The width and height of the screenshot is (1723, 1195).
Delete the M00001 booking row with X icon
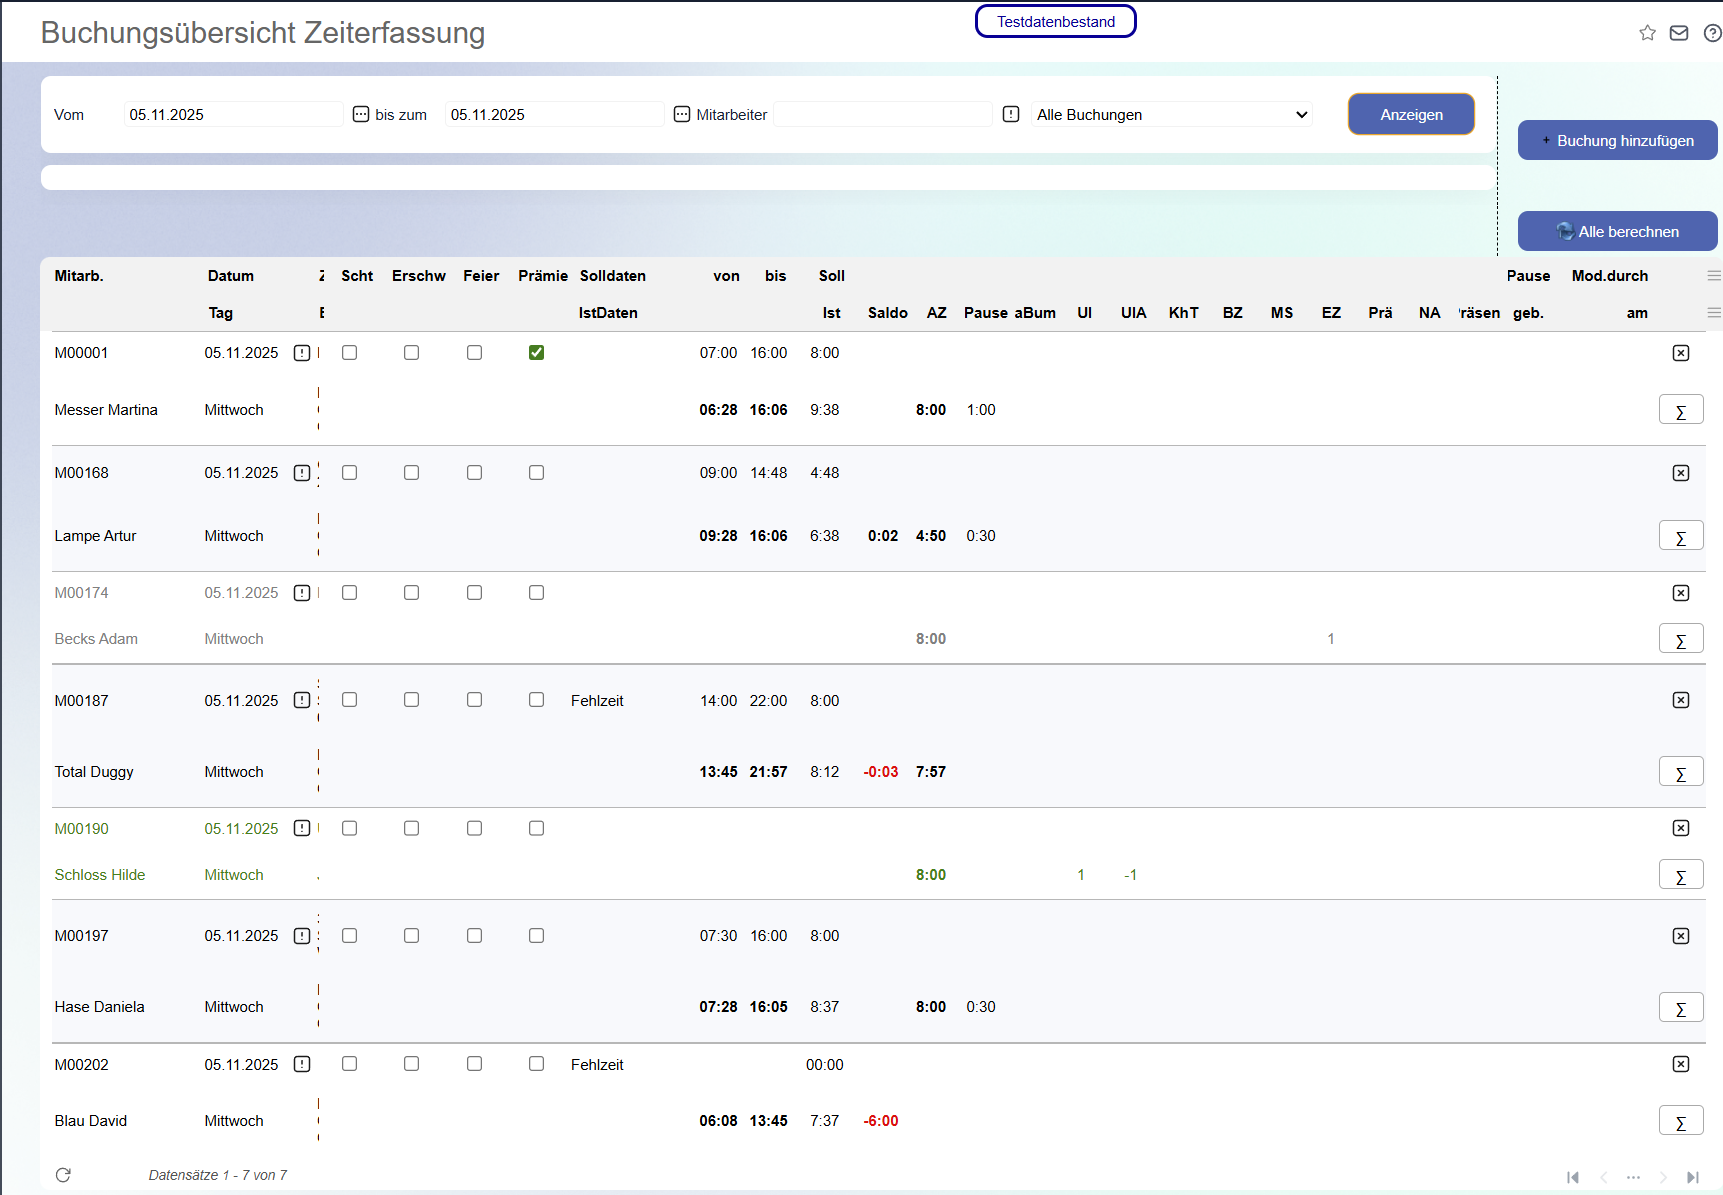[1681, 353]
